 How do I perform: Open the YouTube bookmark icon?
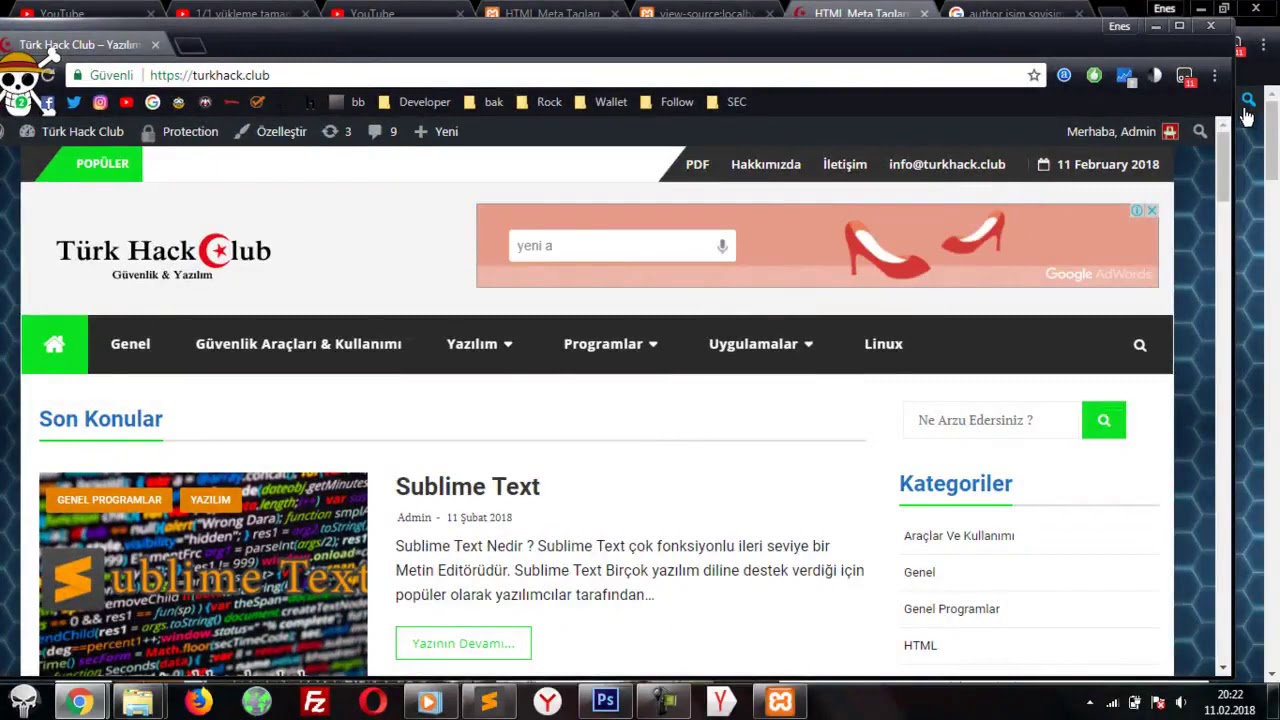pyautogui.click(x=126, y=102)
